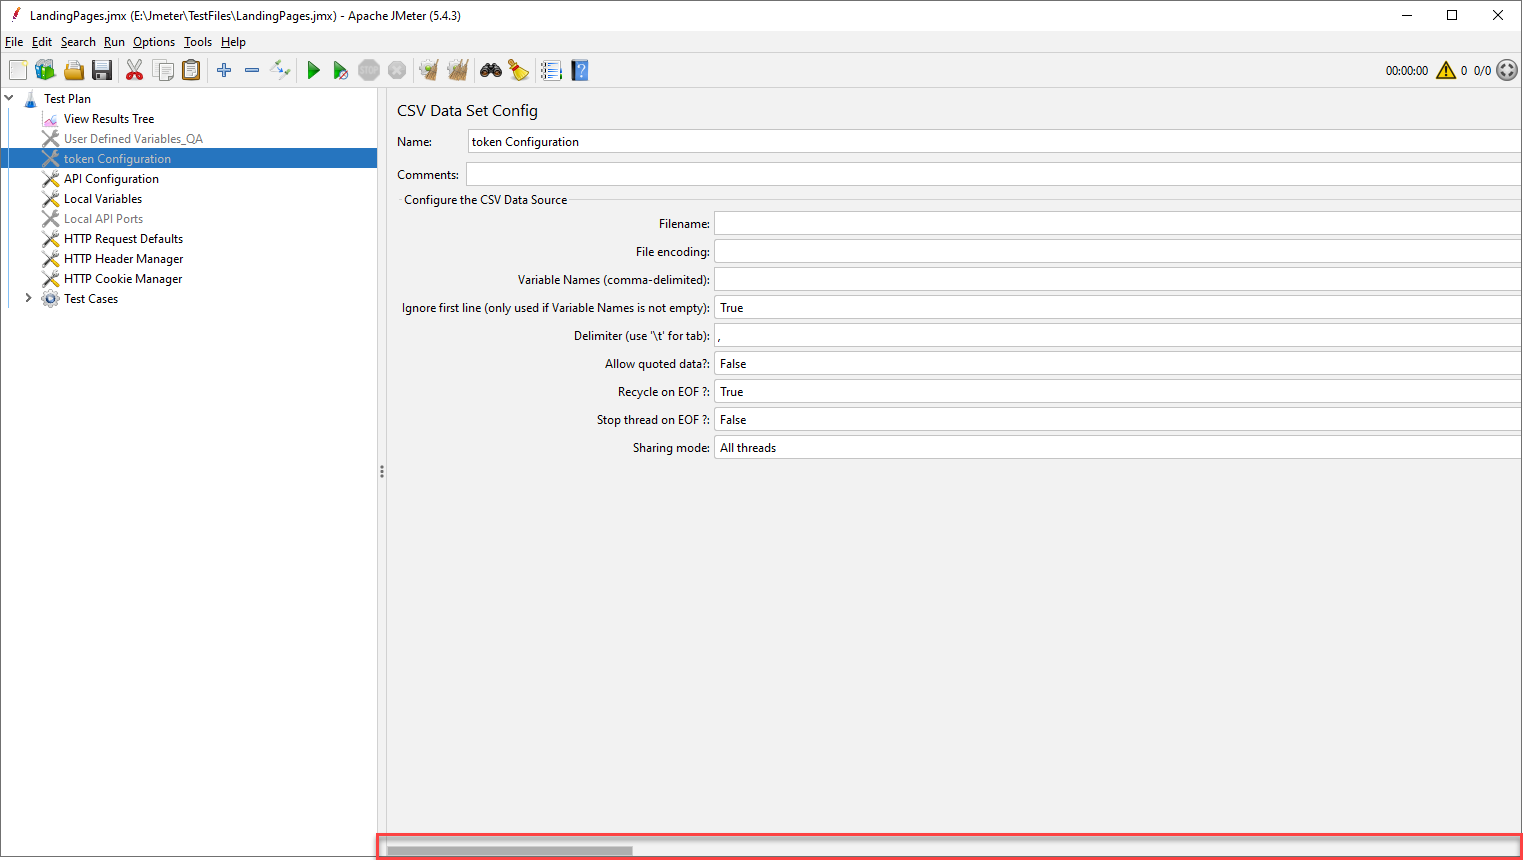Click the warning triangle log indicator
The width and height of the screenshot is (1523, 860).
pyautogui.click(x=1446, y=70)
